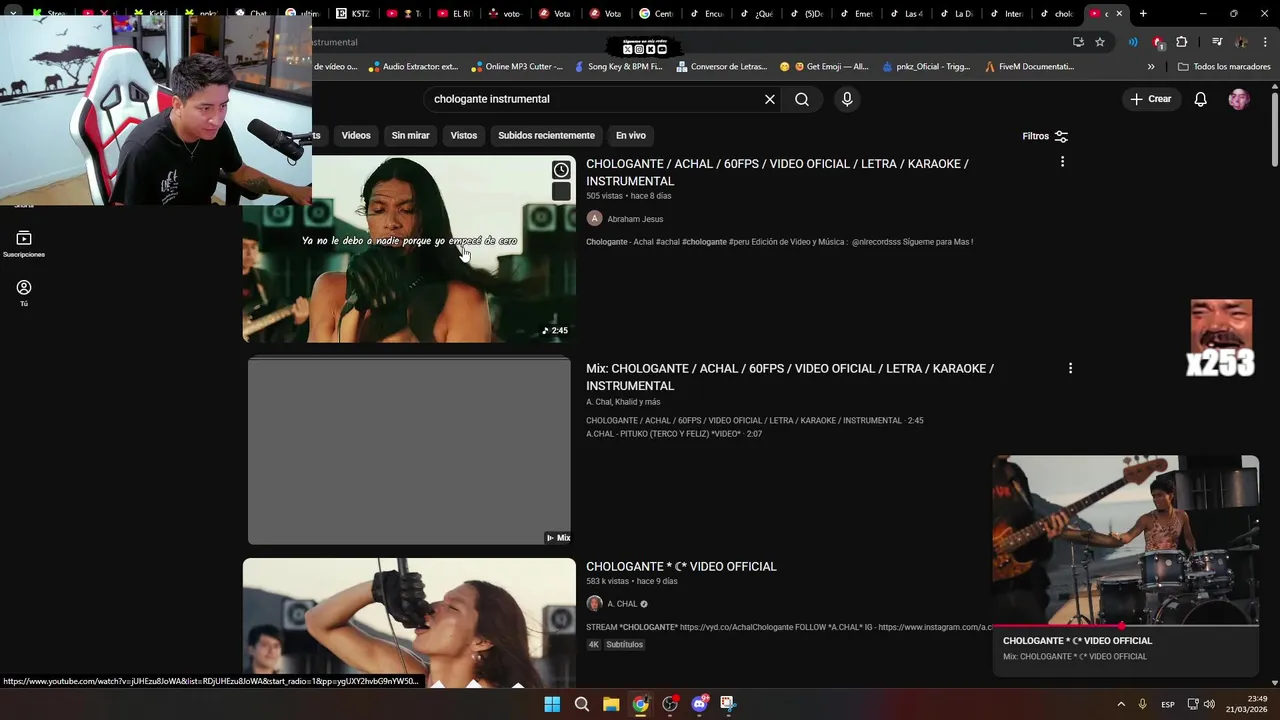Open YouTube notifications bell
Screen dimensions: 1280x720
pyautogui.click(x=1201, y=99)
